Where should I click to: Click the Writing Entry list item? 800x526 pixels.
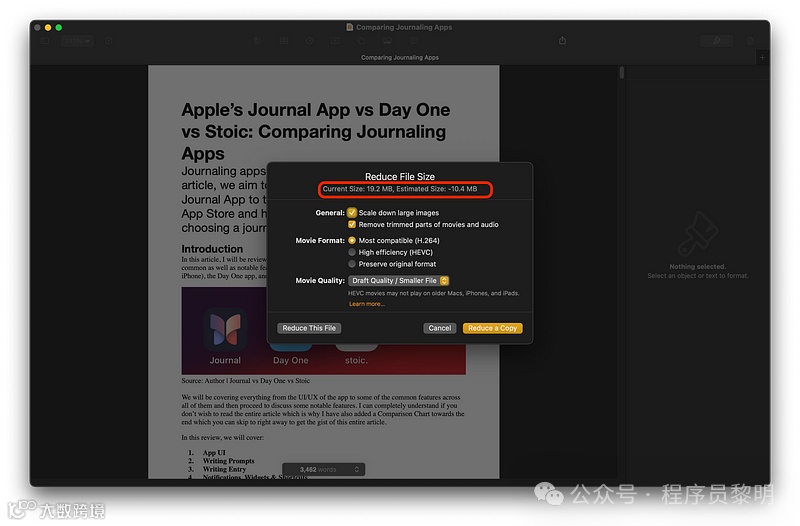224,469
